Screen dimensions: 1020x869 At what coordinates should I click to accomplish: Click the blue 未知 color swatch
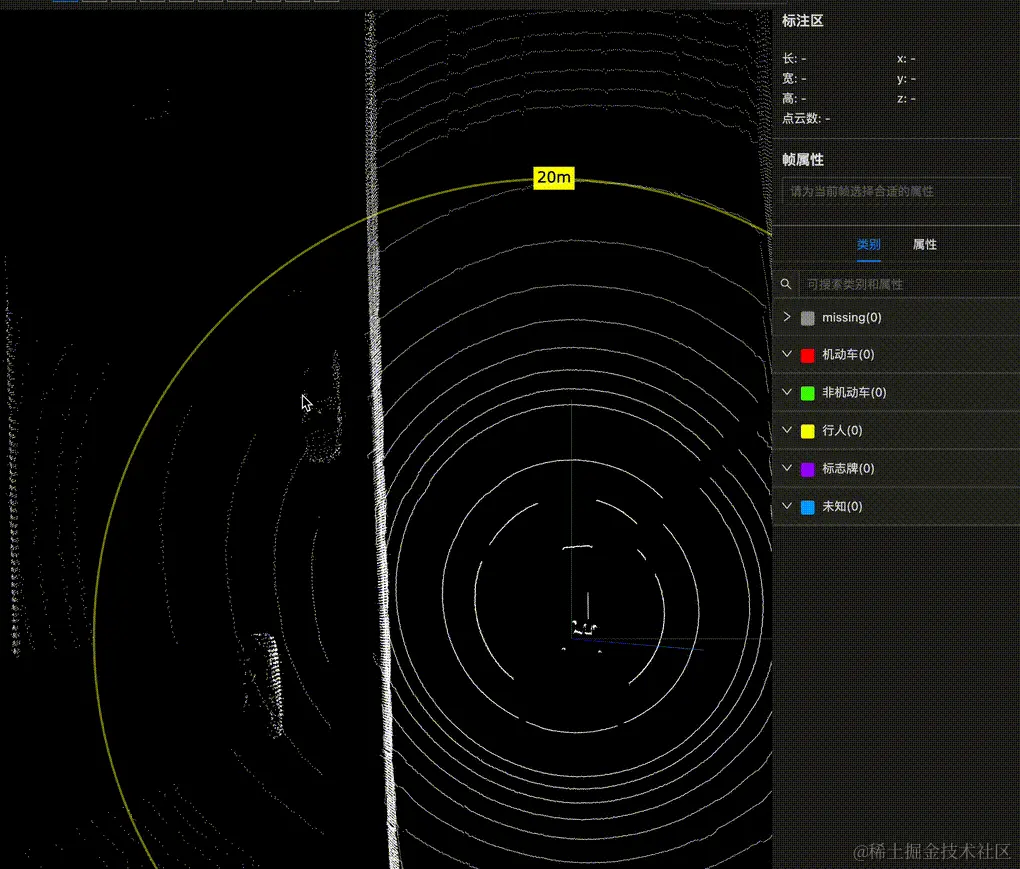807,507
